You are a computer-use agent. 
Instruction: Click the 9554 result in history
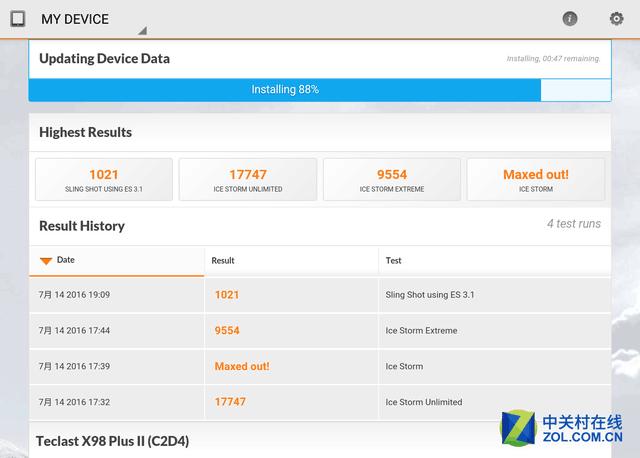point(227,331)
